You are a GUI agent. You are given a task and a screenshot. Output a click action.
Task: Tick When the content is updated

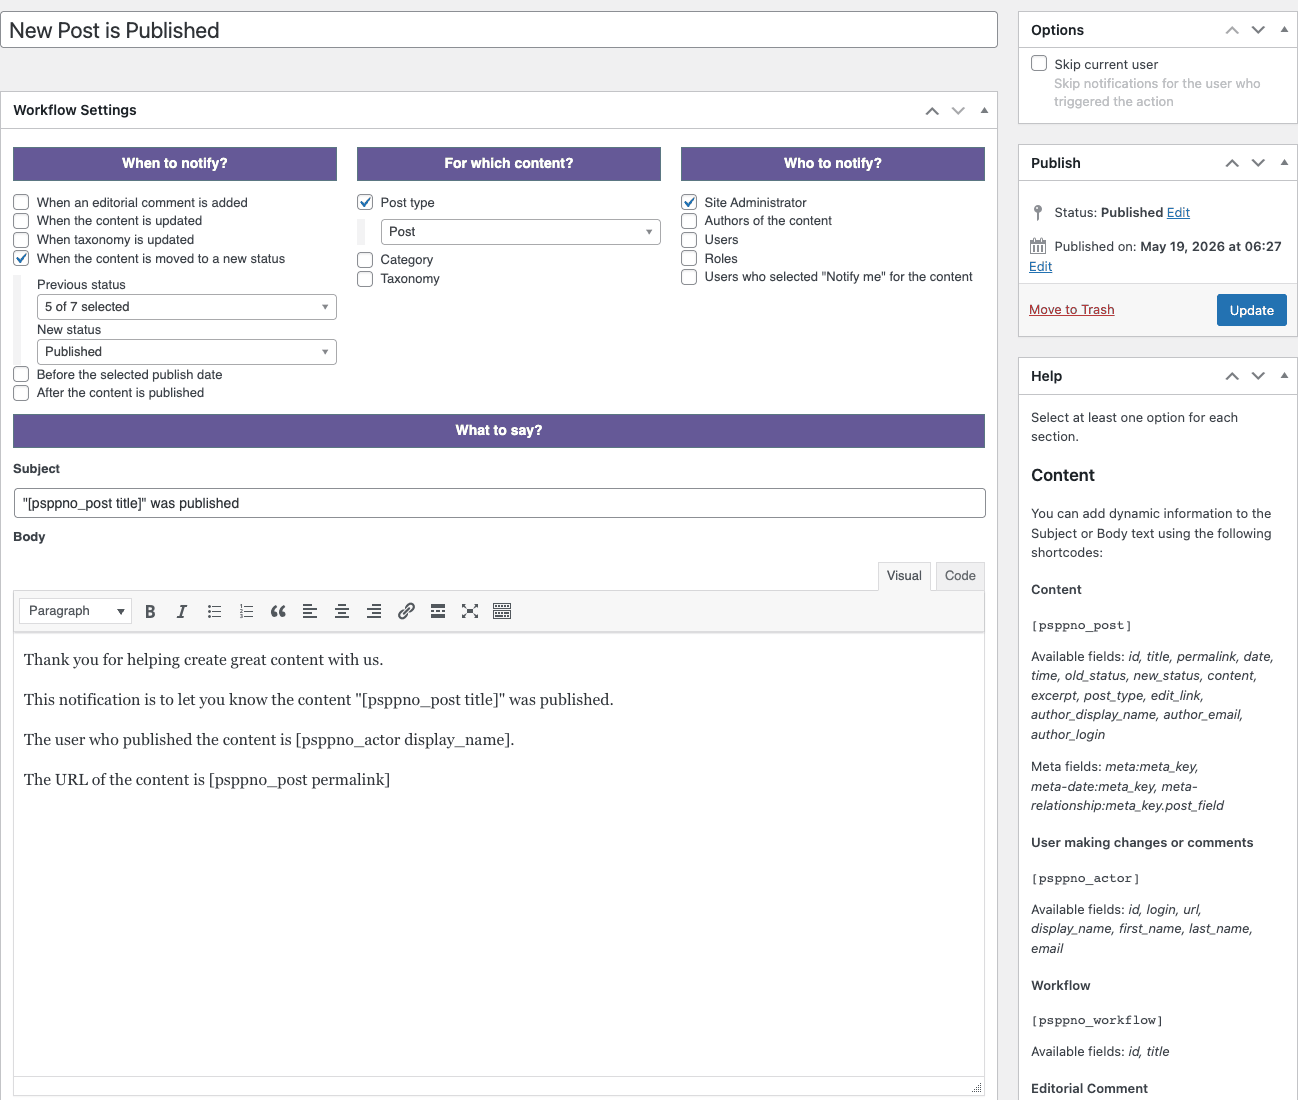click(x=21, y=221)
